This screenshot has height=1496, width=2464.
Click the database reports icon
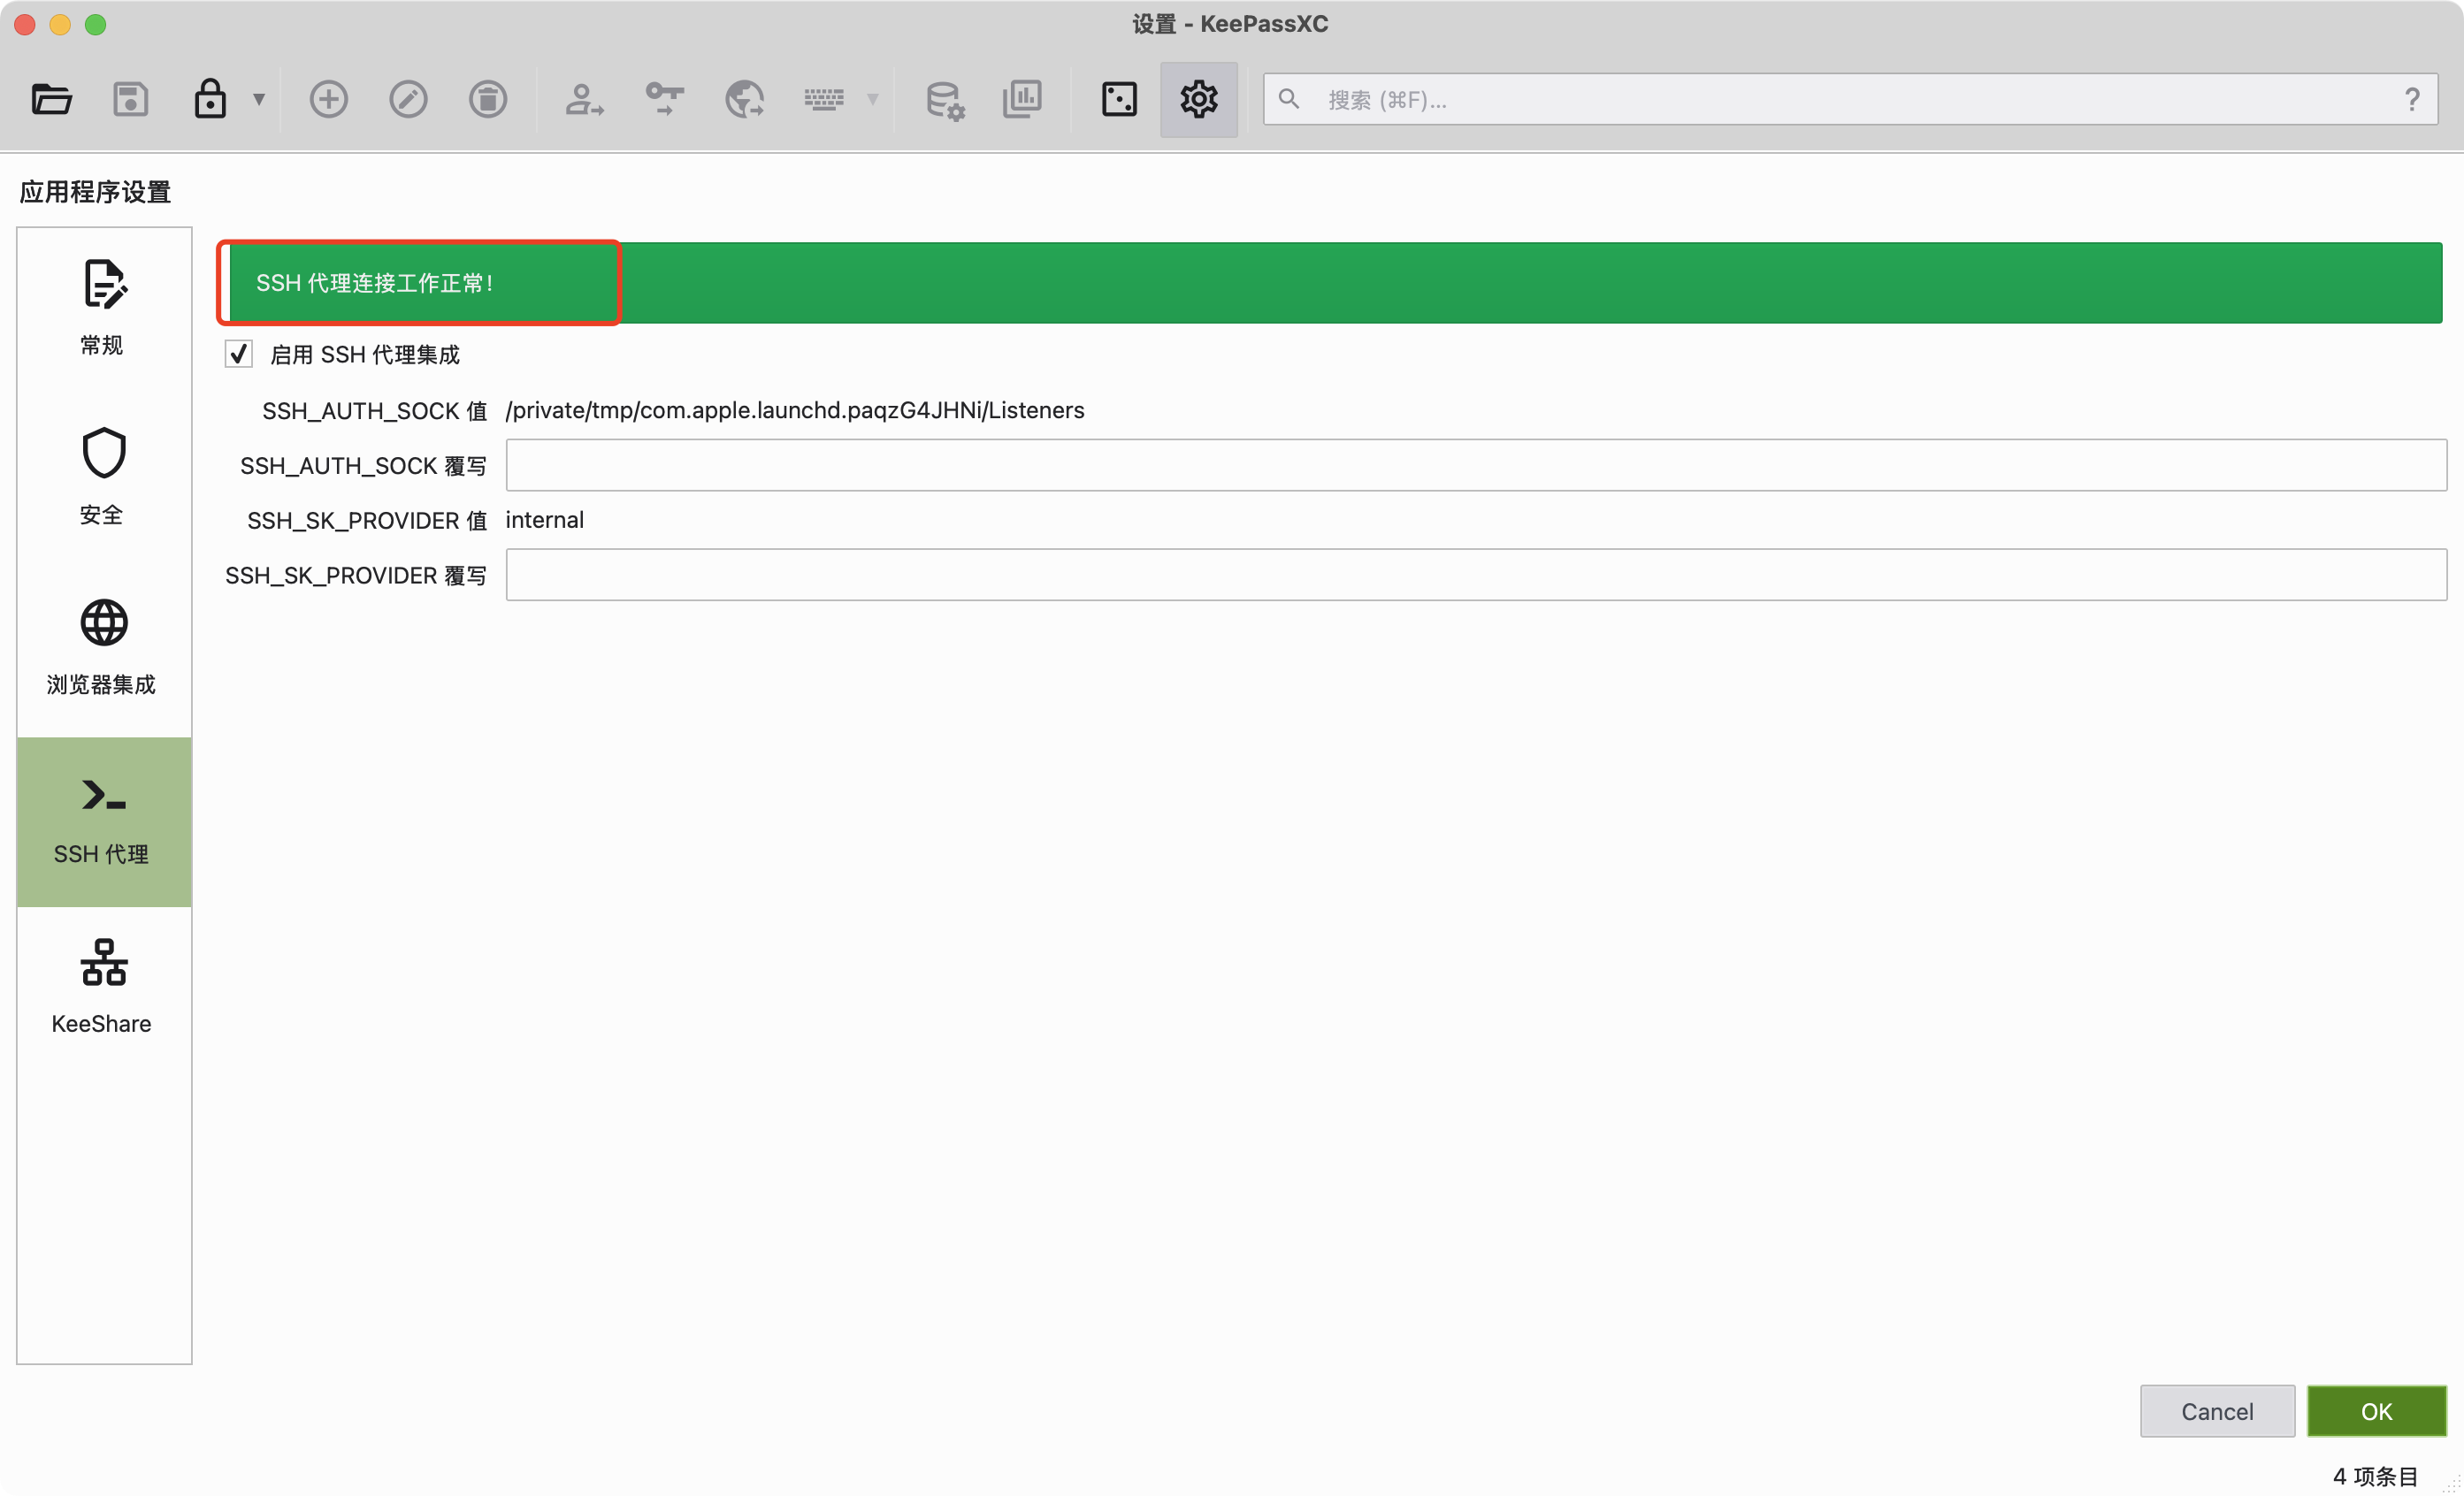pos(1022,99)
